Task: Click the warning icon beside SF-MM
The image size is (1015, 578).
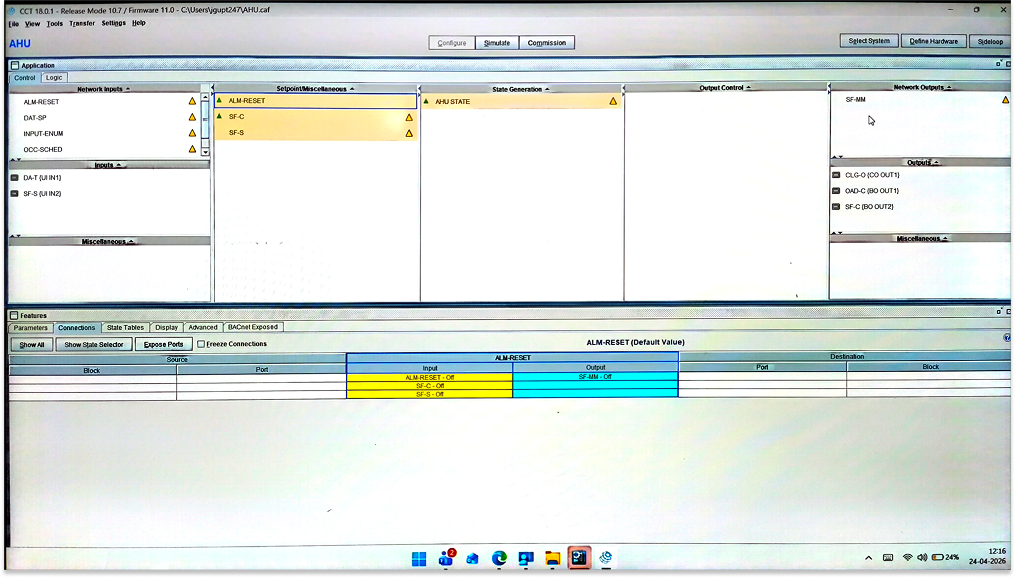Action: (1005, 100)
